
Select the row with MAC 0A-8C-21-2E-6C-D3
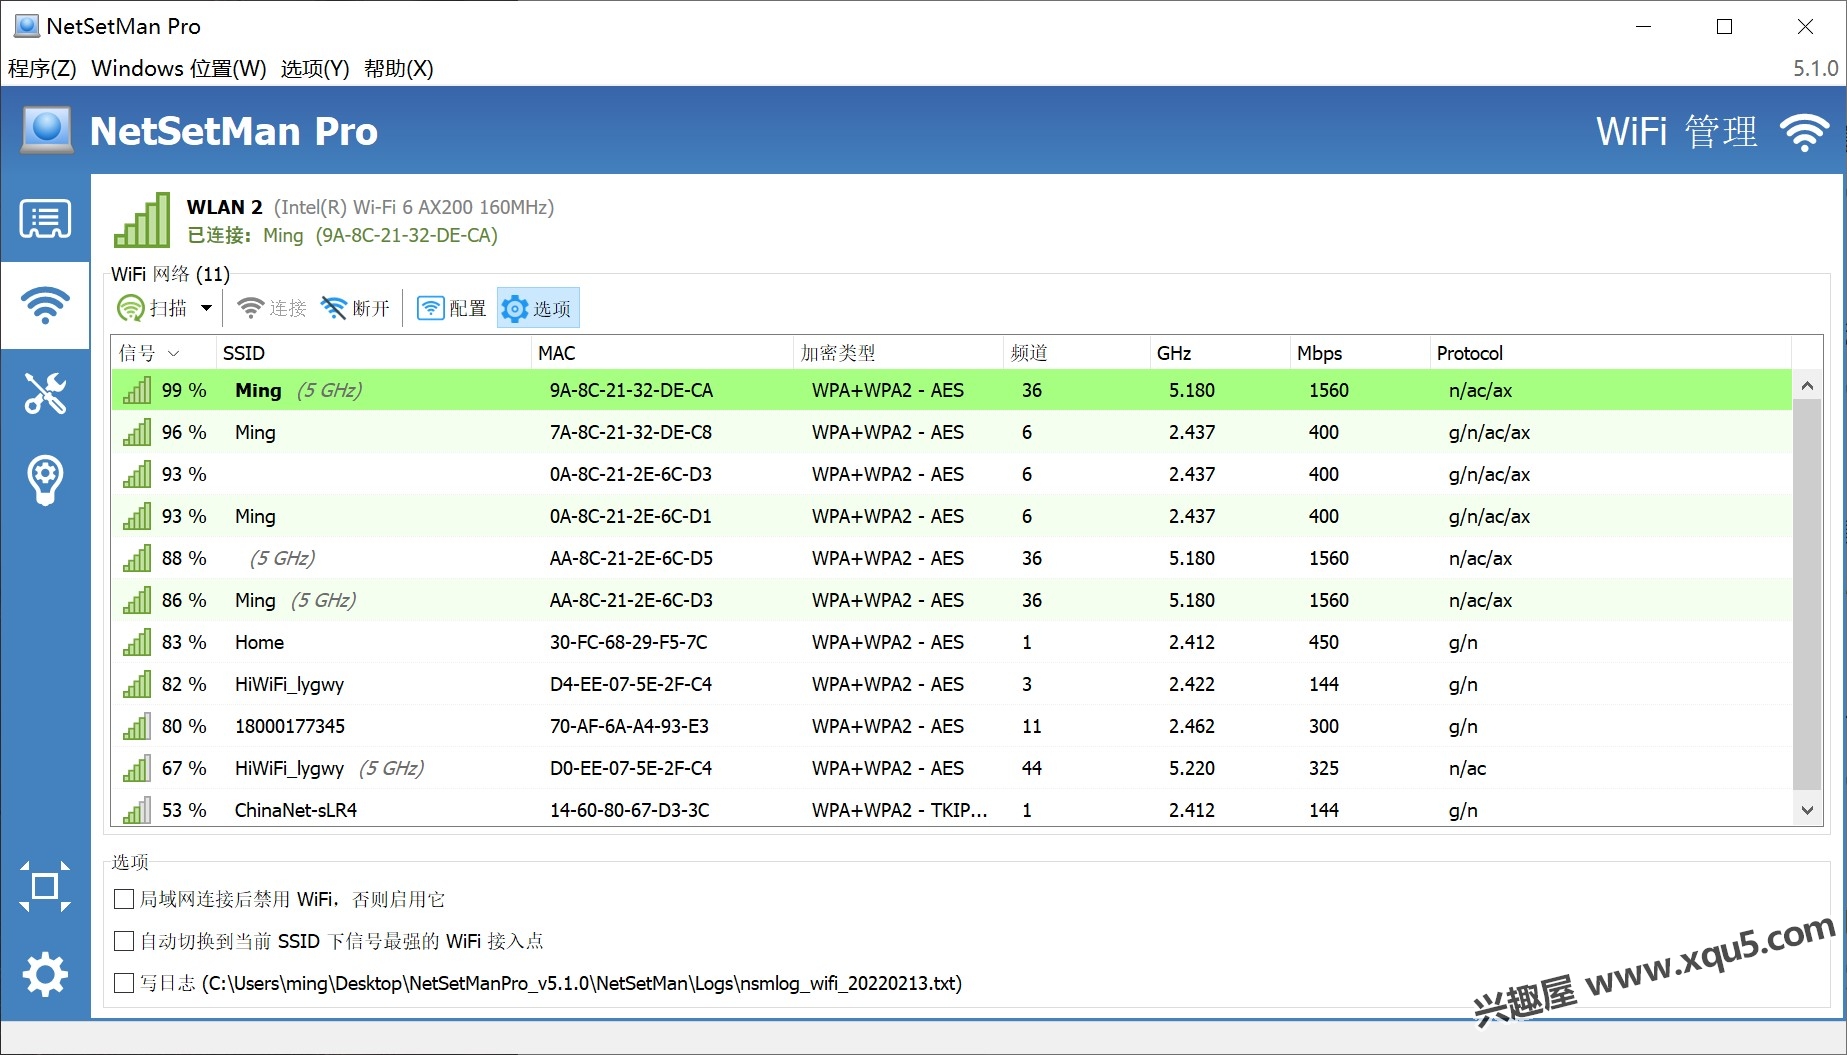951,474
